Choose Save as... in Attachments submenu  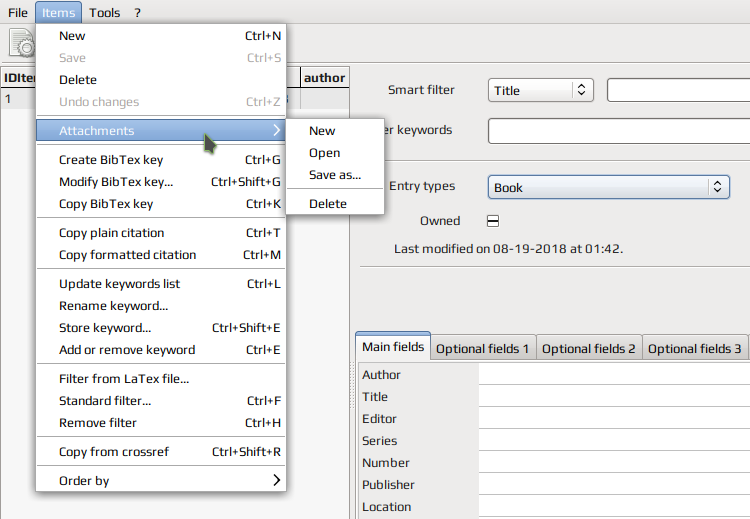(x=335, y=175)
